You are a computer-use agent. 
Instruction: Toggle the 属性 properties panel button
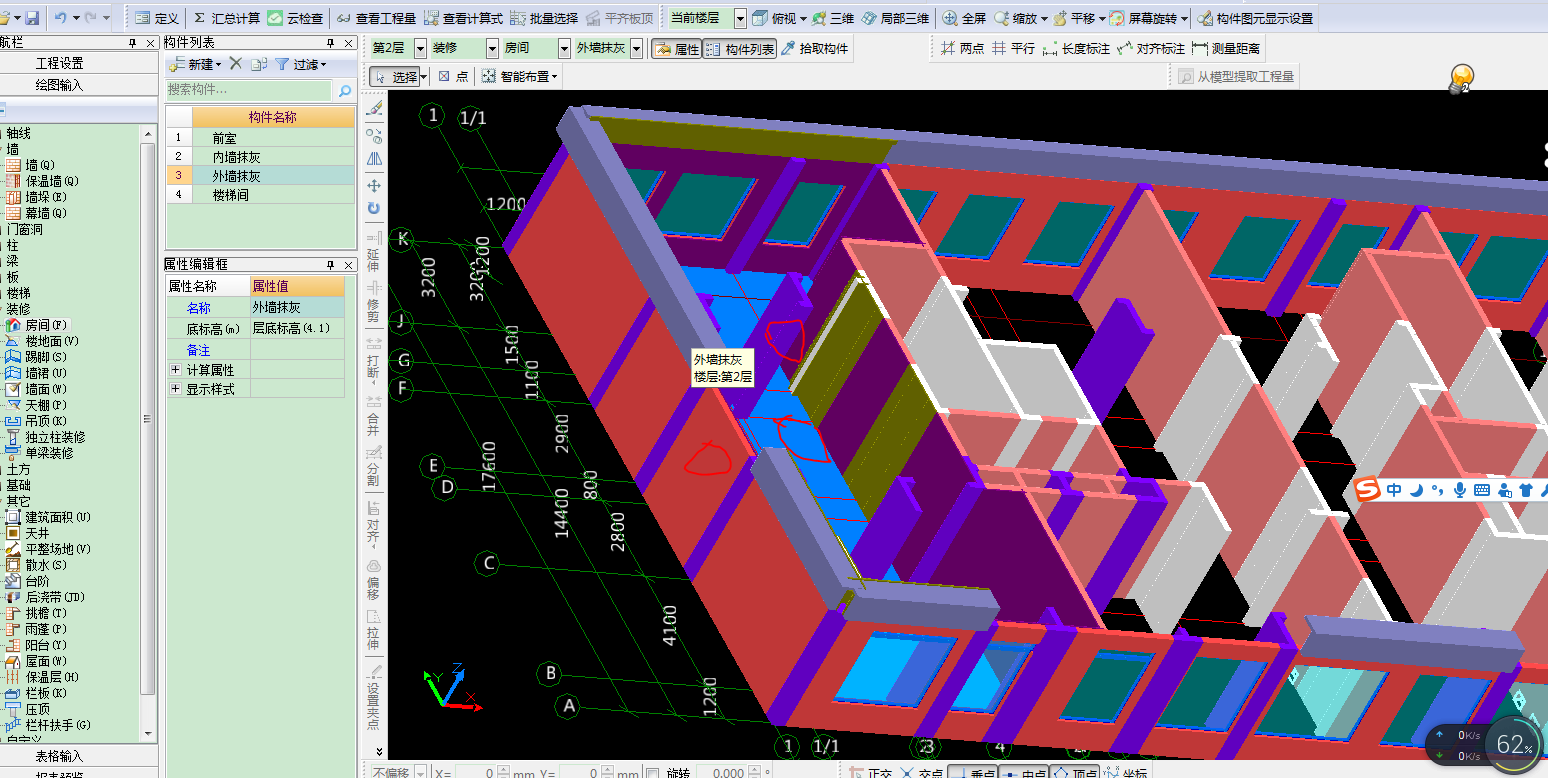[676, 48]
